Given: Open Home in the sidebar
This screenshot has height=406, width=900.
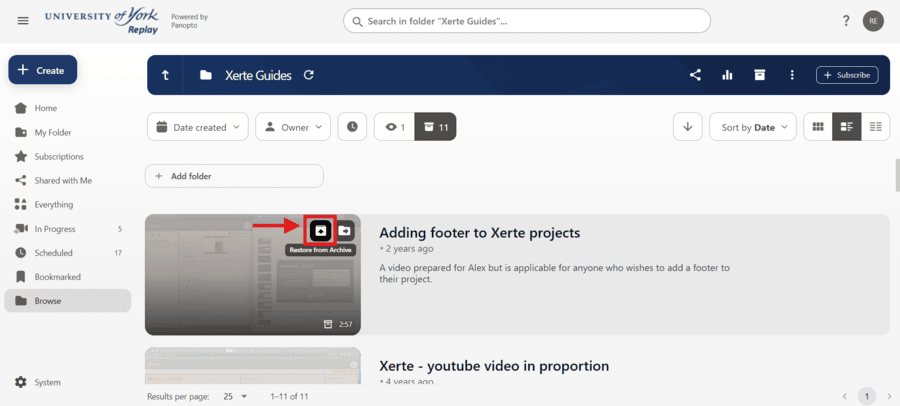Looking at the screenshot, I should tap(68, 108).
